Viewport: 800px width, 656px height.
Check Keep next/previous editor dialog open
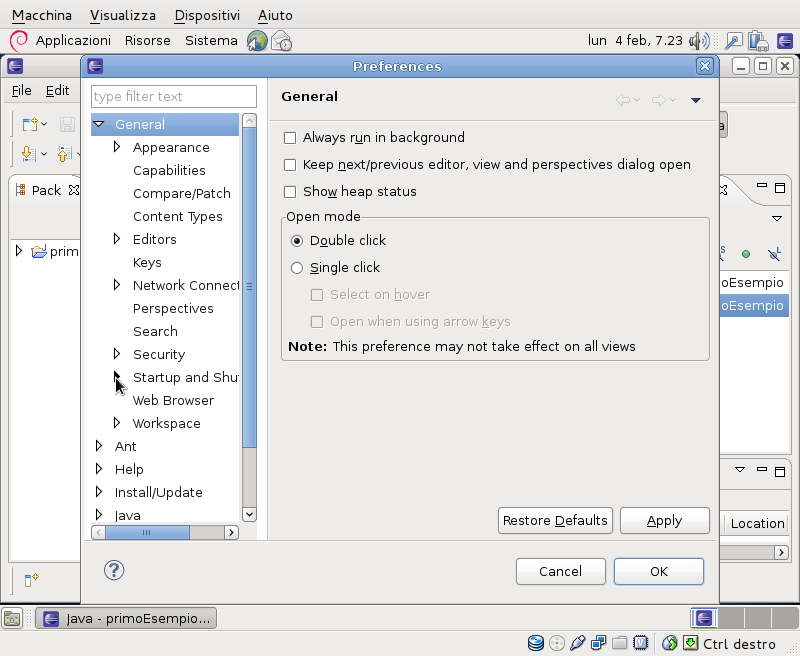(290, 165)
